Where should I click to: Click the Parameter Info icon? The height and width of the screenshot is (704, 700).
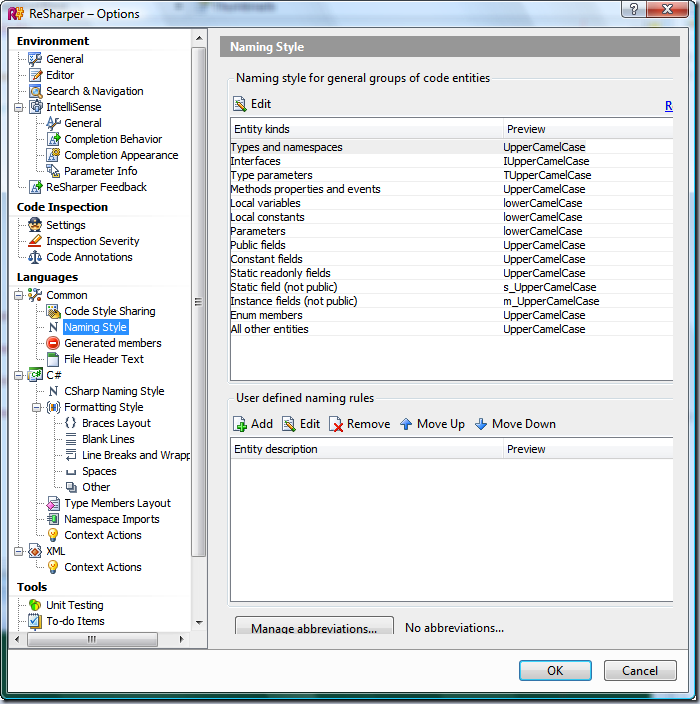(53, 171)
